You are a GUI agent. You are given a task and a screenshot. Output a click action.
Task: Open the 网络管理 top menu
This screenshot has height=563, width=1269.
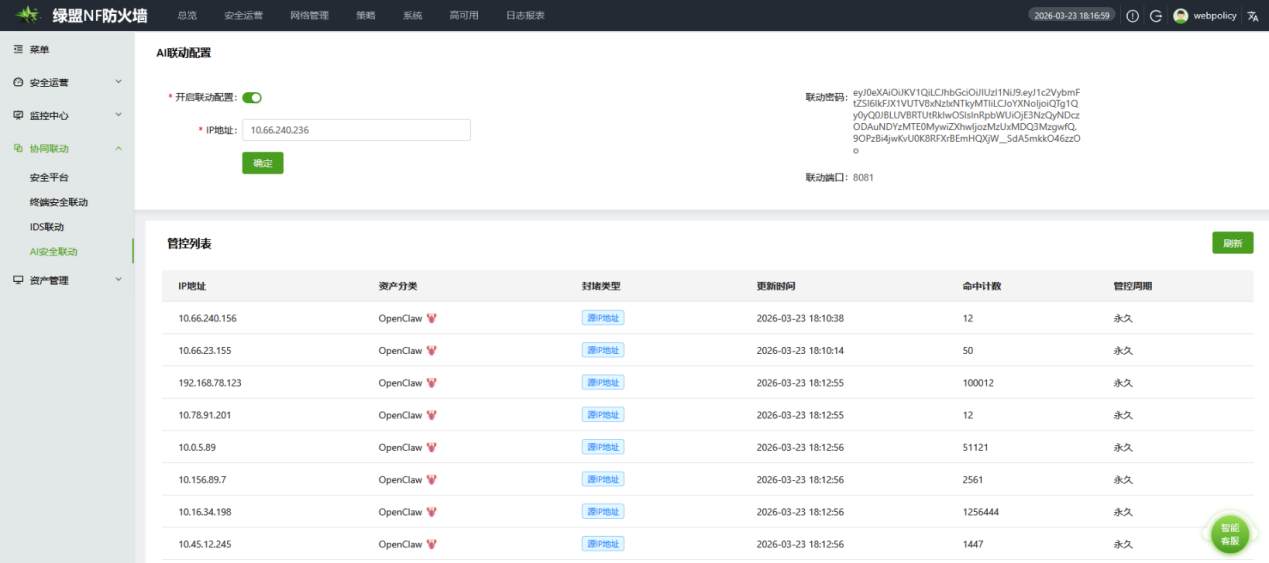tap(309, 16)
